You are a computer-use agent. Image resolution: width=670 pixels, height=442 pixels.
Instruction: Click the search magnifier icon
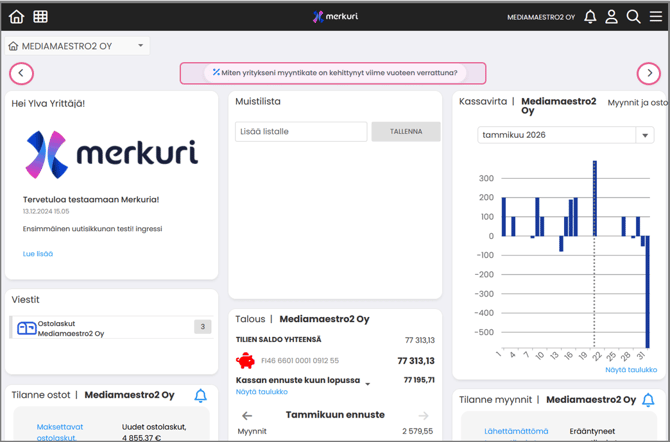(633, 17)
